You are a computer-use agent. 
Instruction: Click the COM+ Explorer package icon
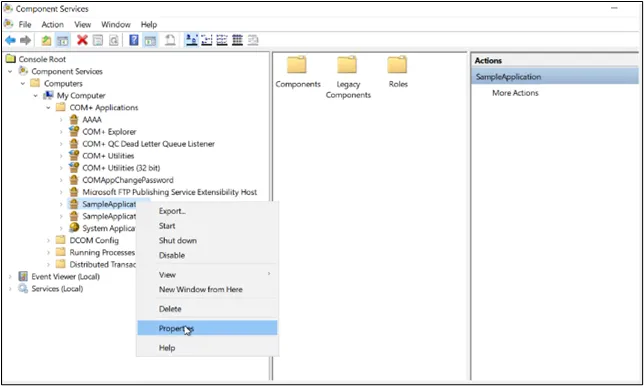tap(74, 131)
